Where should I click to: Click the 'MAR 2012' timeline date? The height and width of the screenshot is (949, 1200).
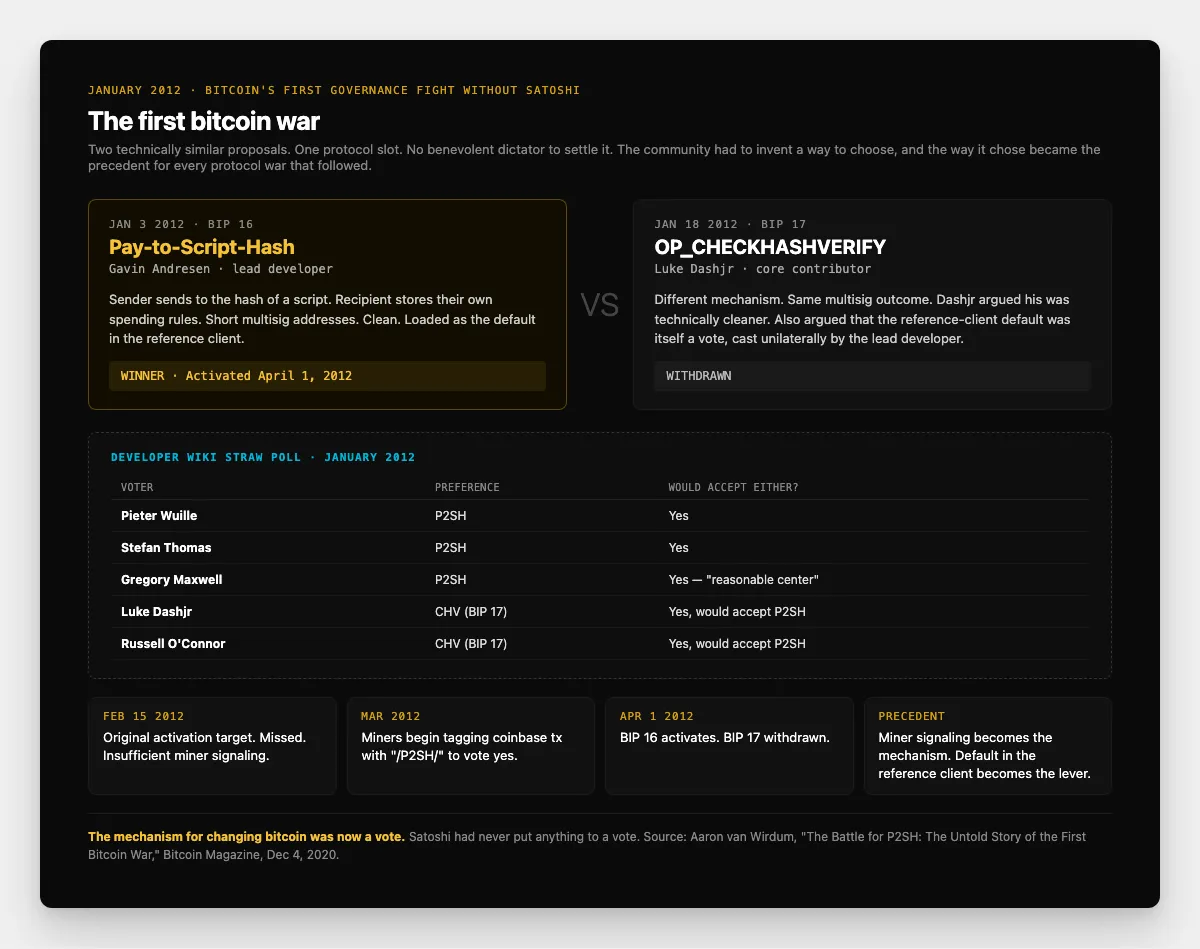click(391, 717)
